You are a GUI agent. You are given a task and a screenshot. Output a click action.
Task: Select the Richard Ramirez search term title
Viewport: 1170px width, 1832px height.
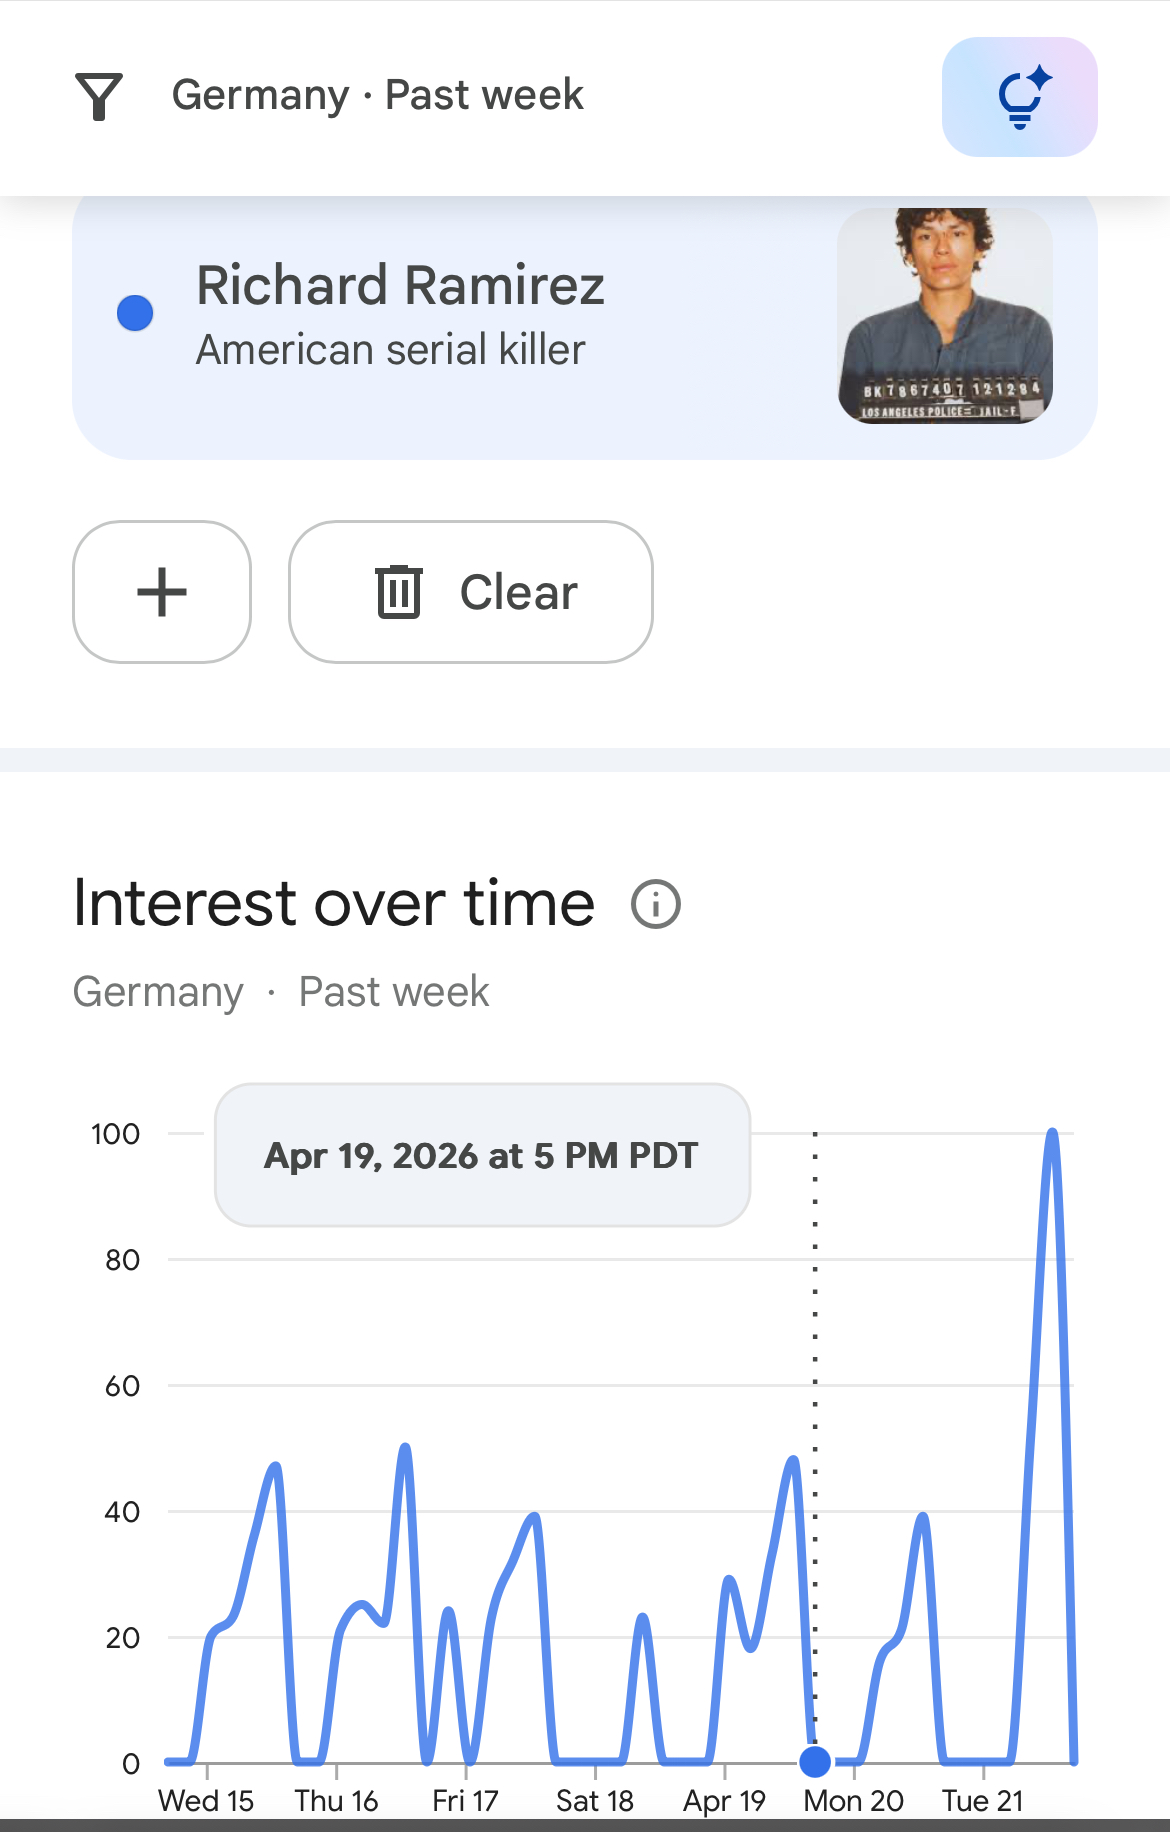tap(400, 285)
